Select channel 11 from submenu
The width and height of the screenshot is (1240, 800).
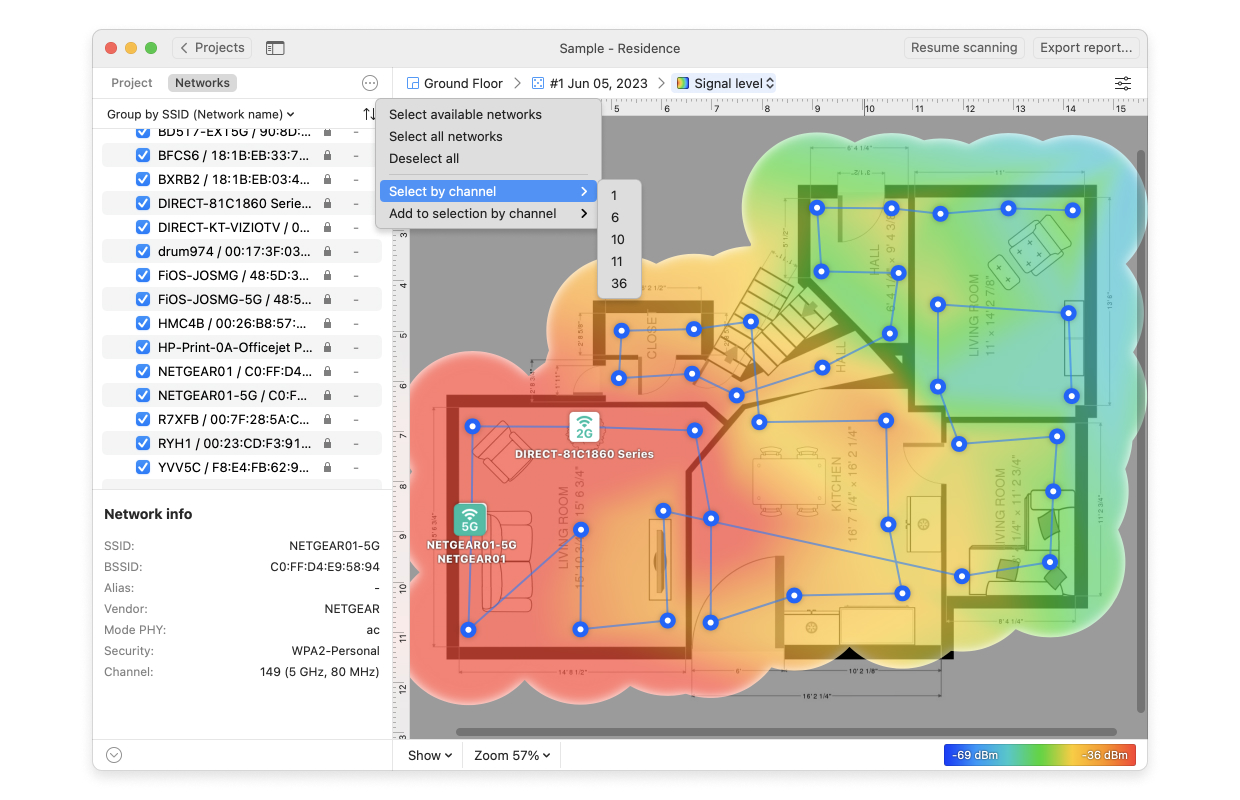[x=617, y=262]
